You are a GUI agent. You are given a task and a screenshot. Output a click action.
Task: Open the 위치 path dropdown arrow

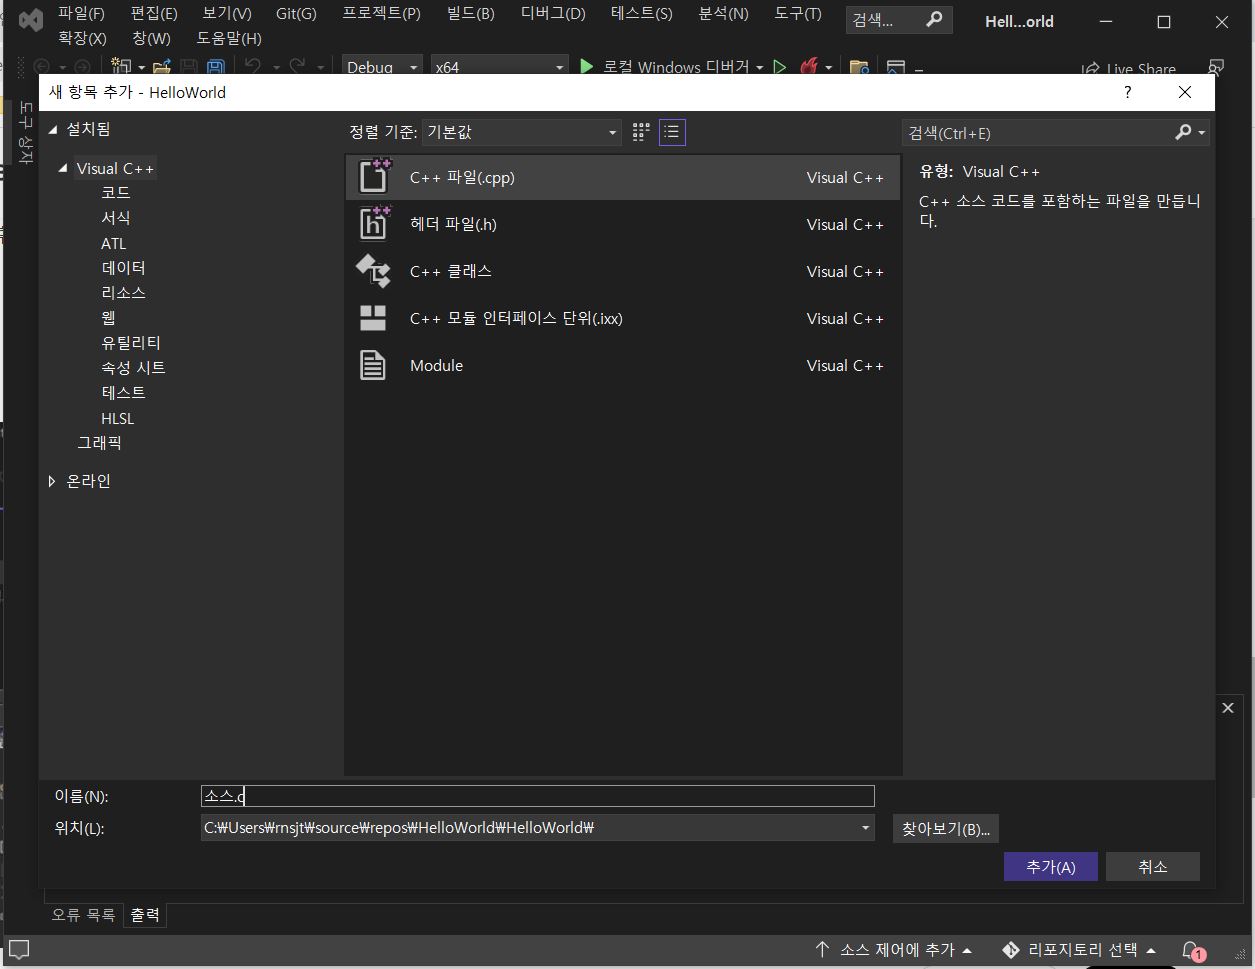click(866, 828)
